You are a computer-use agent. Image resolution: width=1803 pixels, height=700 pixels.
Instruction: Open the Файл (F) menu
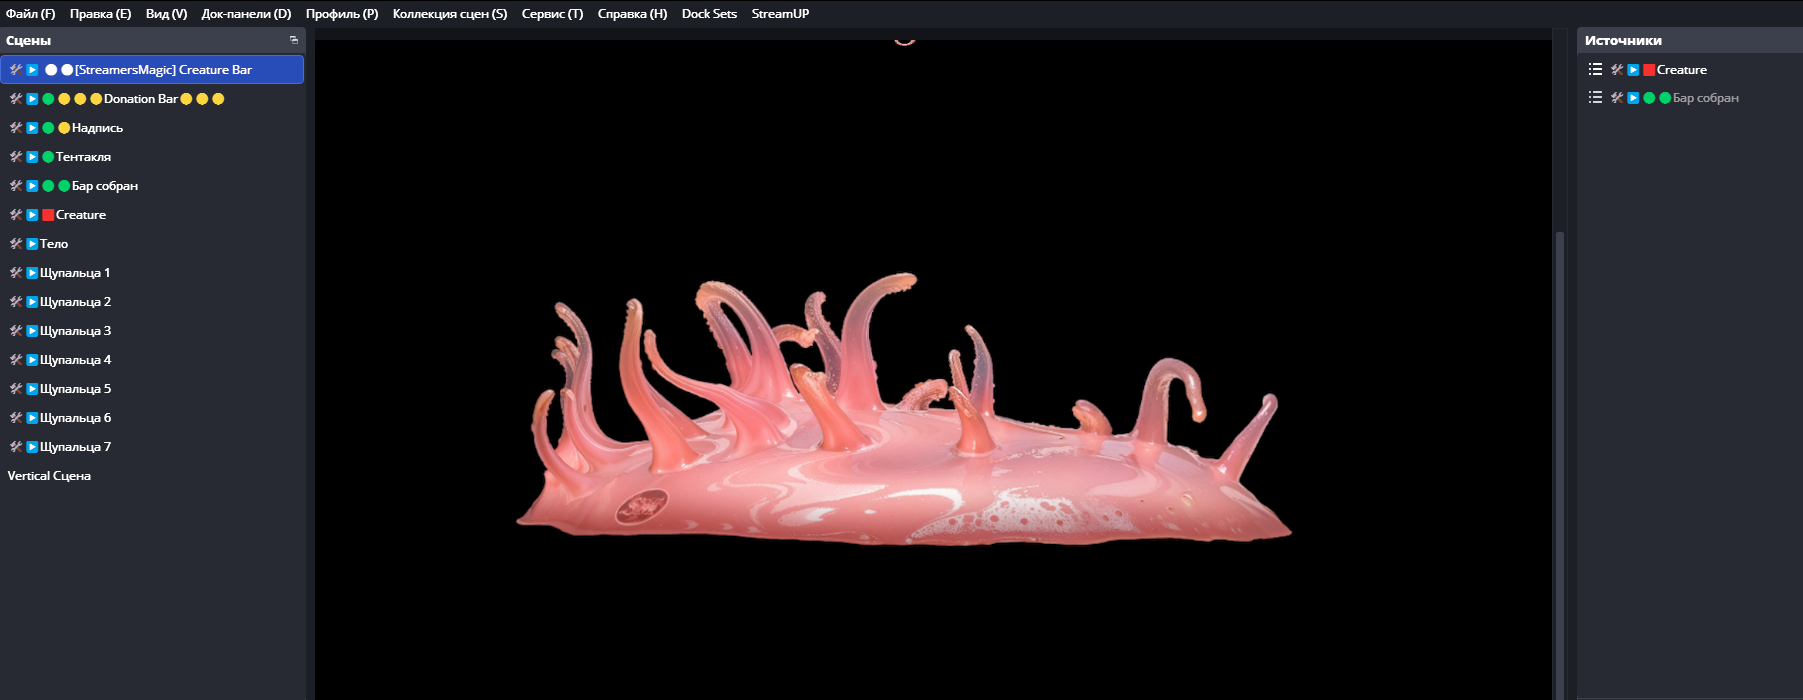pos(30,14)
